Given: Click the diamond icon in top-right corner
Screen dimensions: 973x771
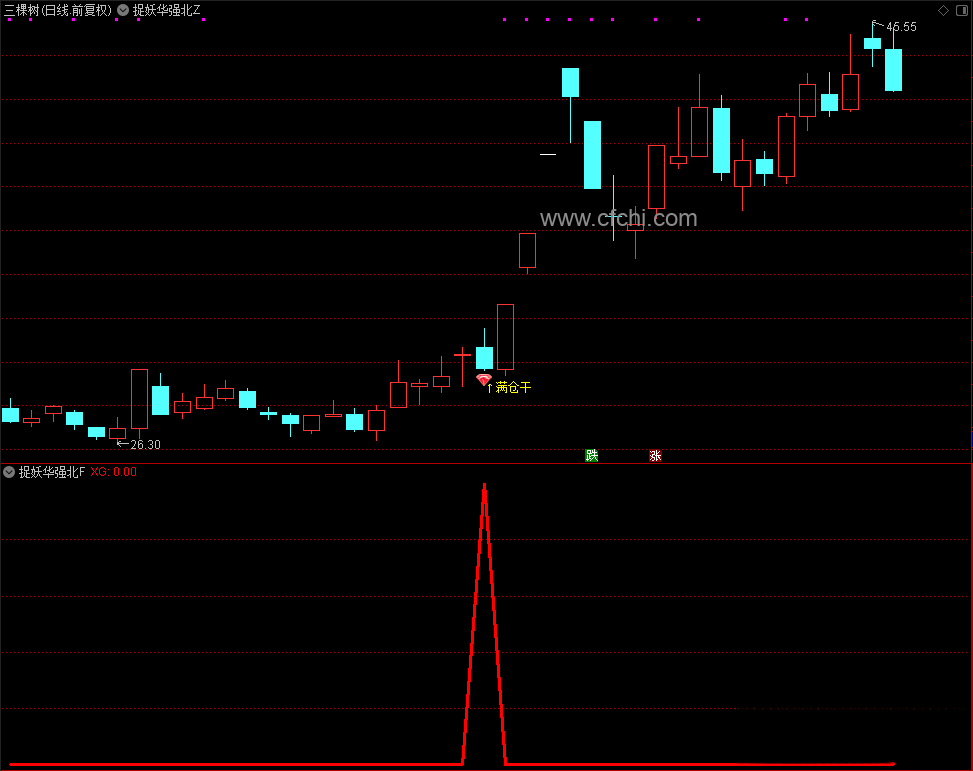Looking at the screenshot, I should click(x=943, y=10).
